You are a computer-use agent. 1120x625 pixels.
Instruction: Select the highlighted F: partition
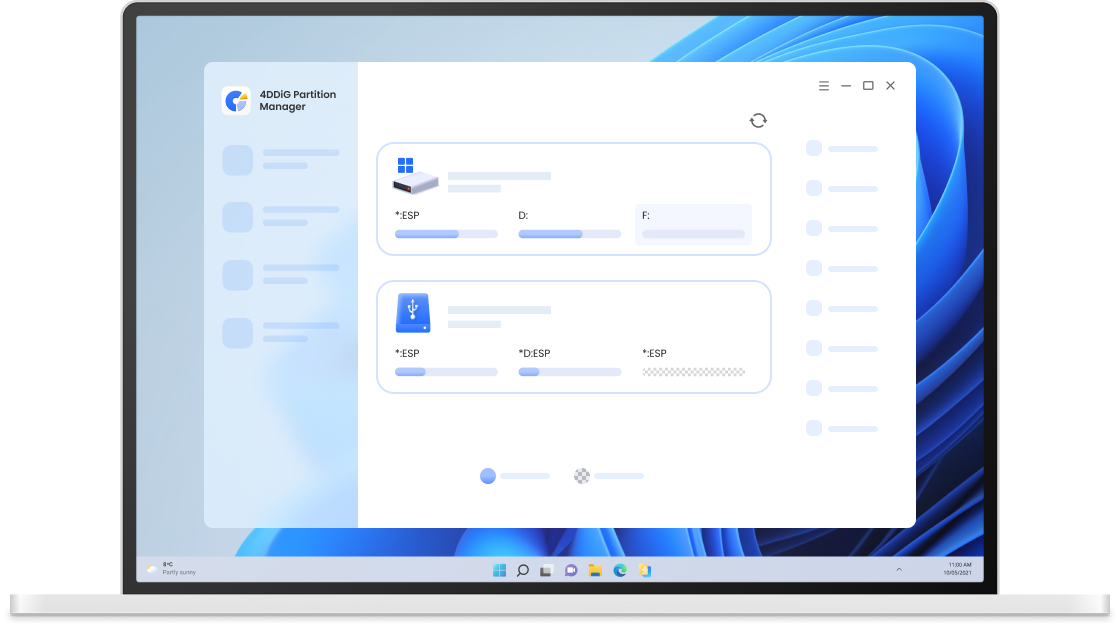tap(693, 224)
